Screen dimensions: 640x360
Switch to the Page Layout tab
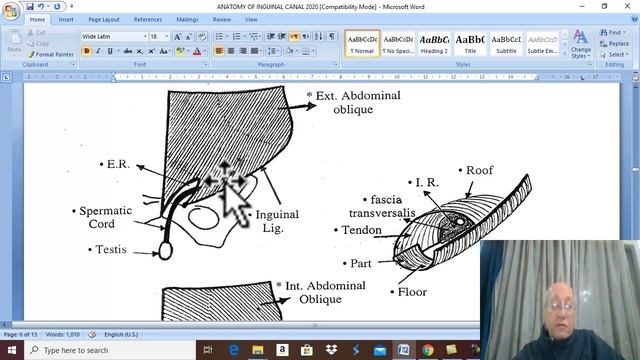(104, 20)
